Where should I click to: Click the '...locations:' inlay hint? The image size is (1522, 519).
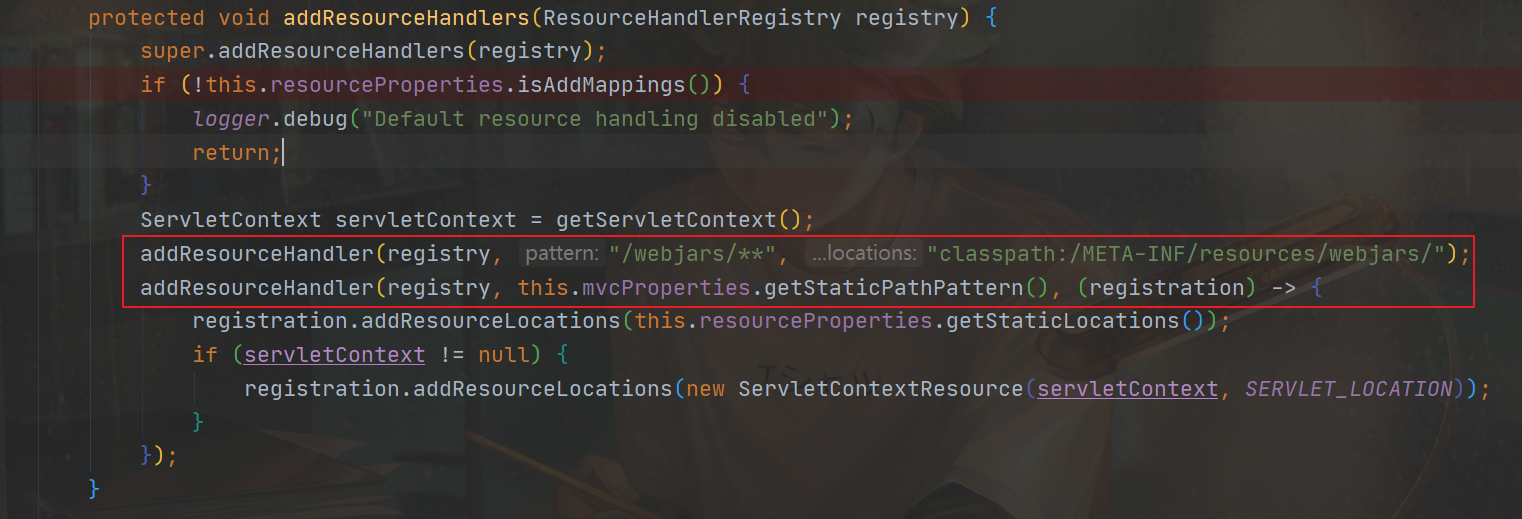863,254
